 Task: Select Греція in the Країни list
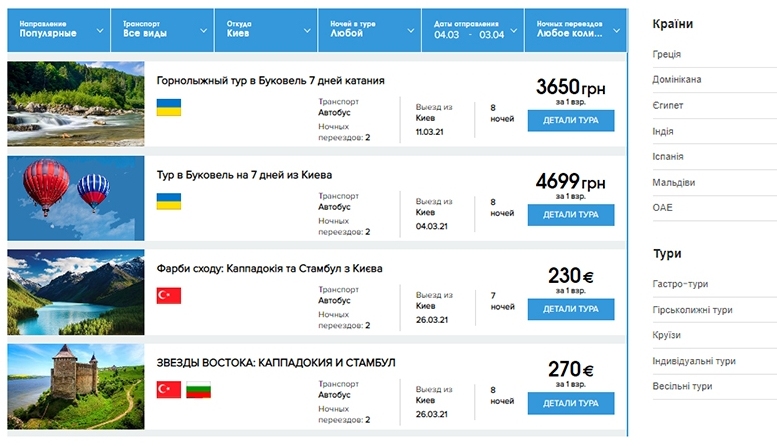point(666,54)
